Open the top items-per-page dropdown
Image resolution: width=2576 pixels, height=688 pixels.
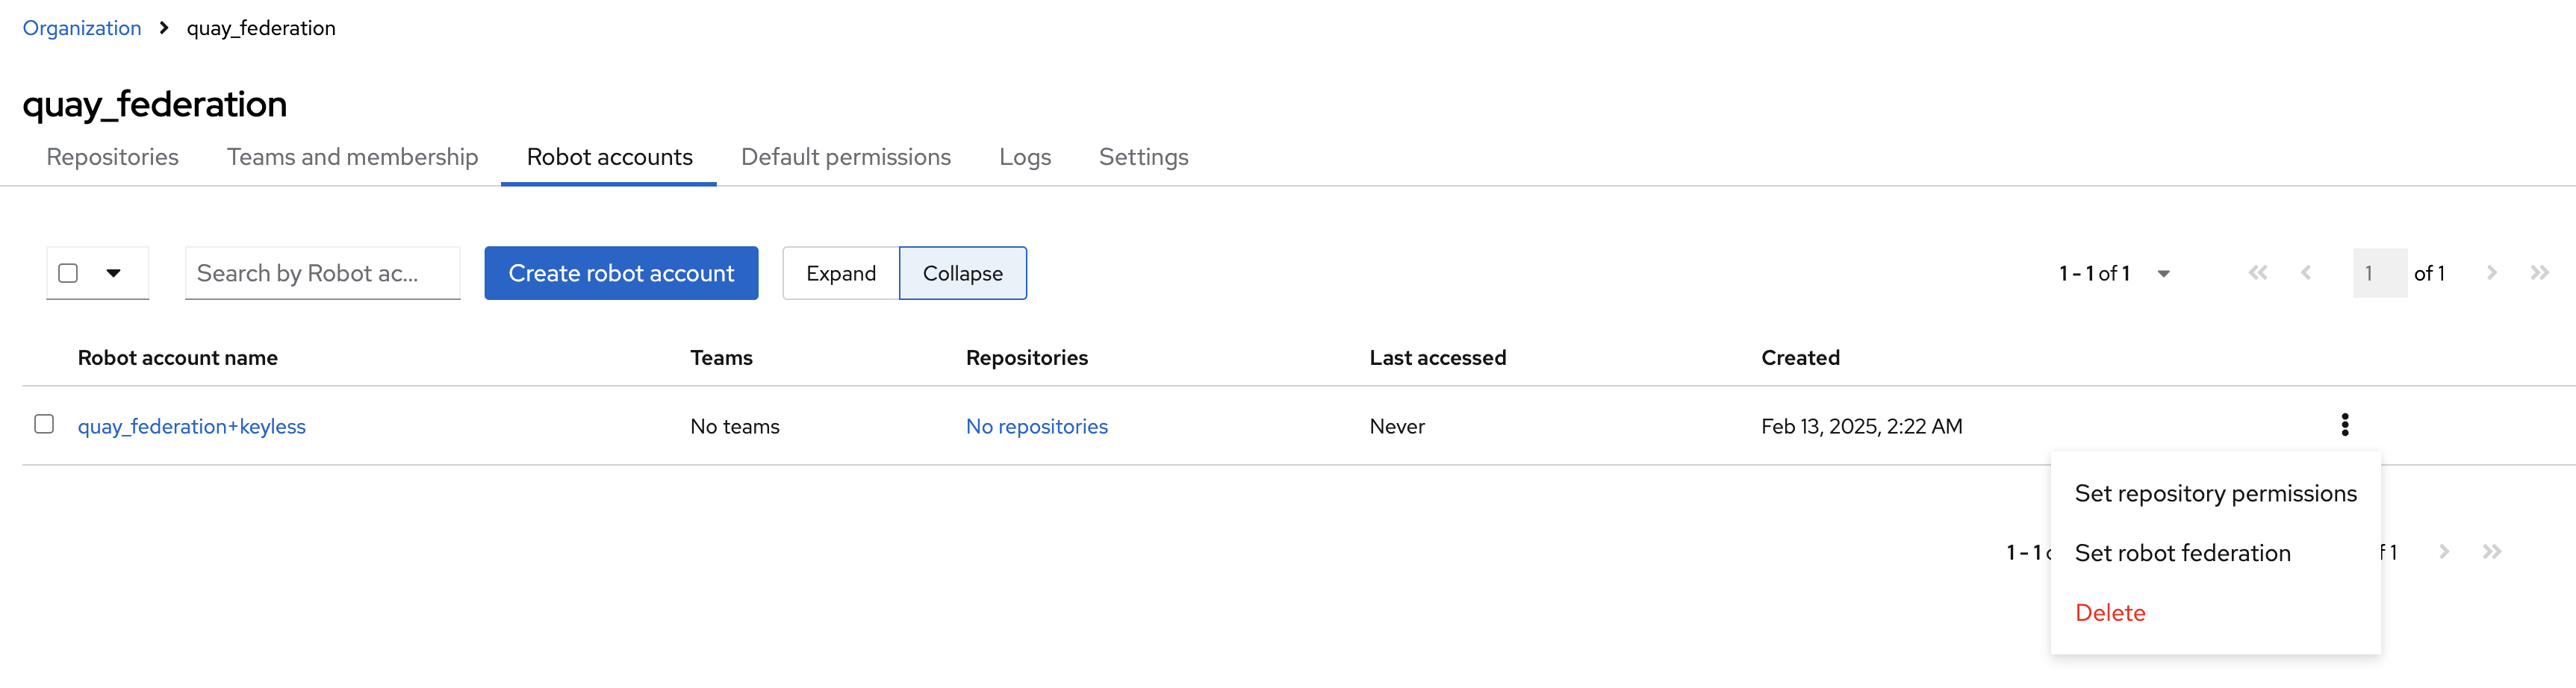pyautogui.click(x=2163, y=274)
